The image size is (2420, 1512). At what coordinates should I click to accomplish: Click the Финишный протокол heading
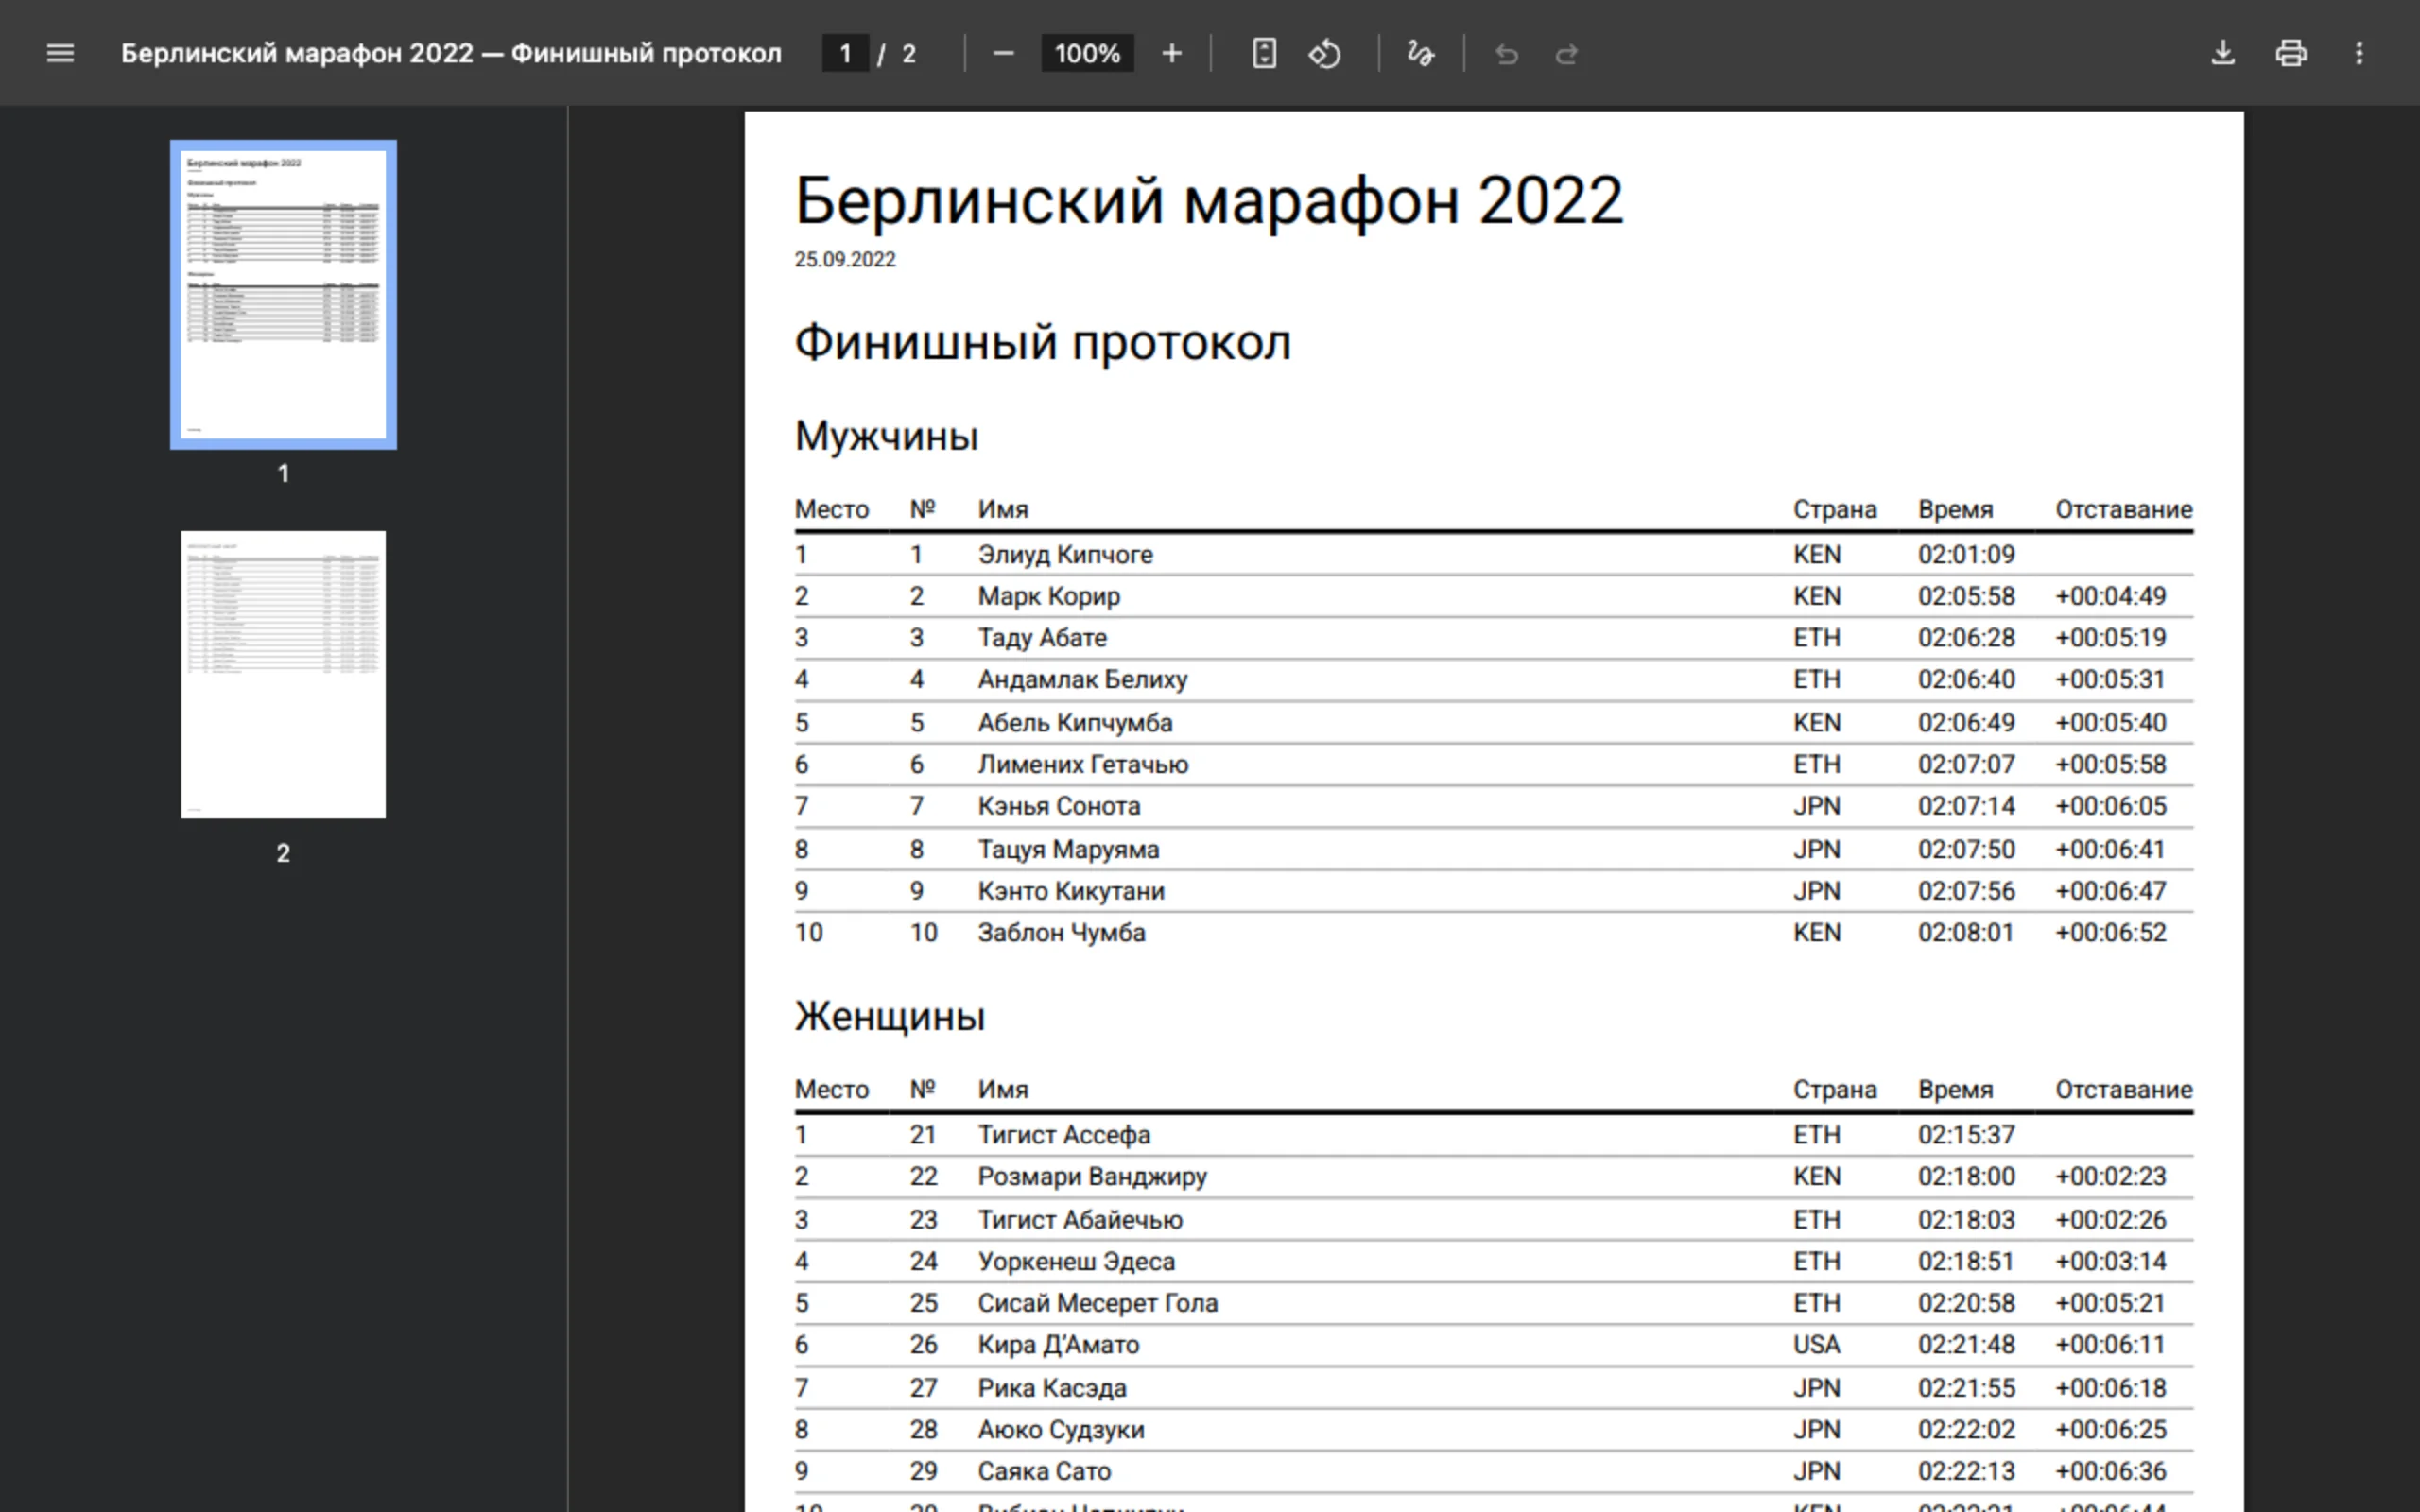click(1043, 344)
